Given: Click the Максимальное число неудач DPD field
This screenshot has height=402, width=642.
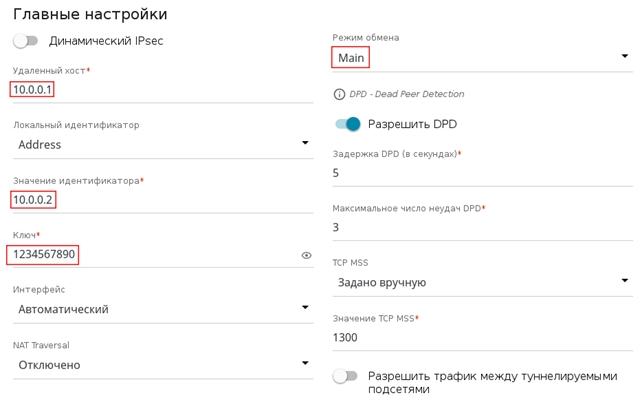Looking at the screenshot, I should point(480,228).
